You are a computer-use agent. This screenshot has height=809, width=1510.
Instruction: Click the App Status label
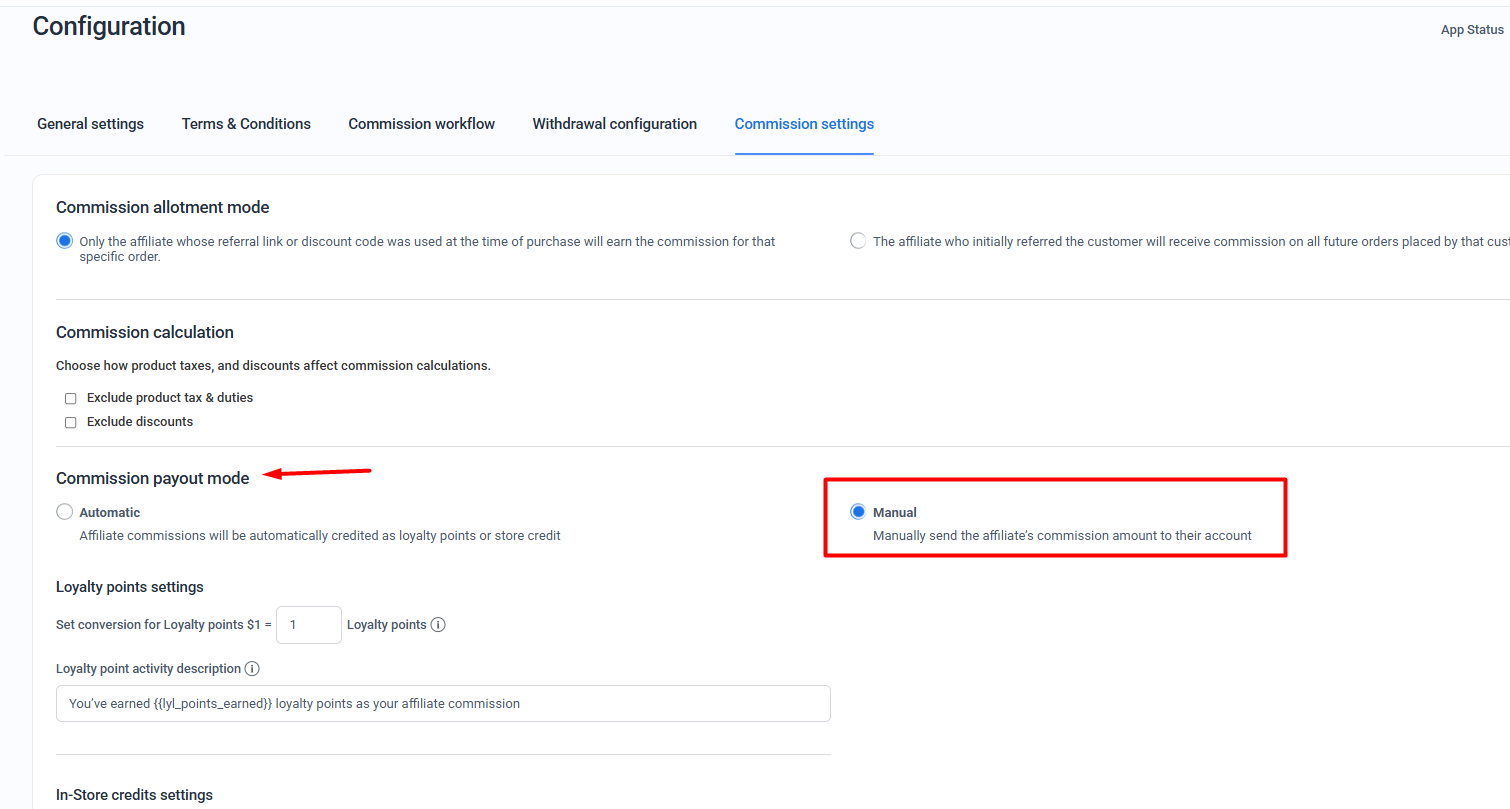tap(1472, 30)
